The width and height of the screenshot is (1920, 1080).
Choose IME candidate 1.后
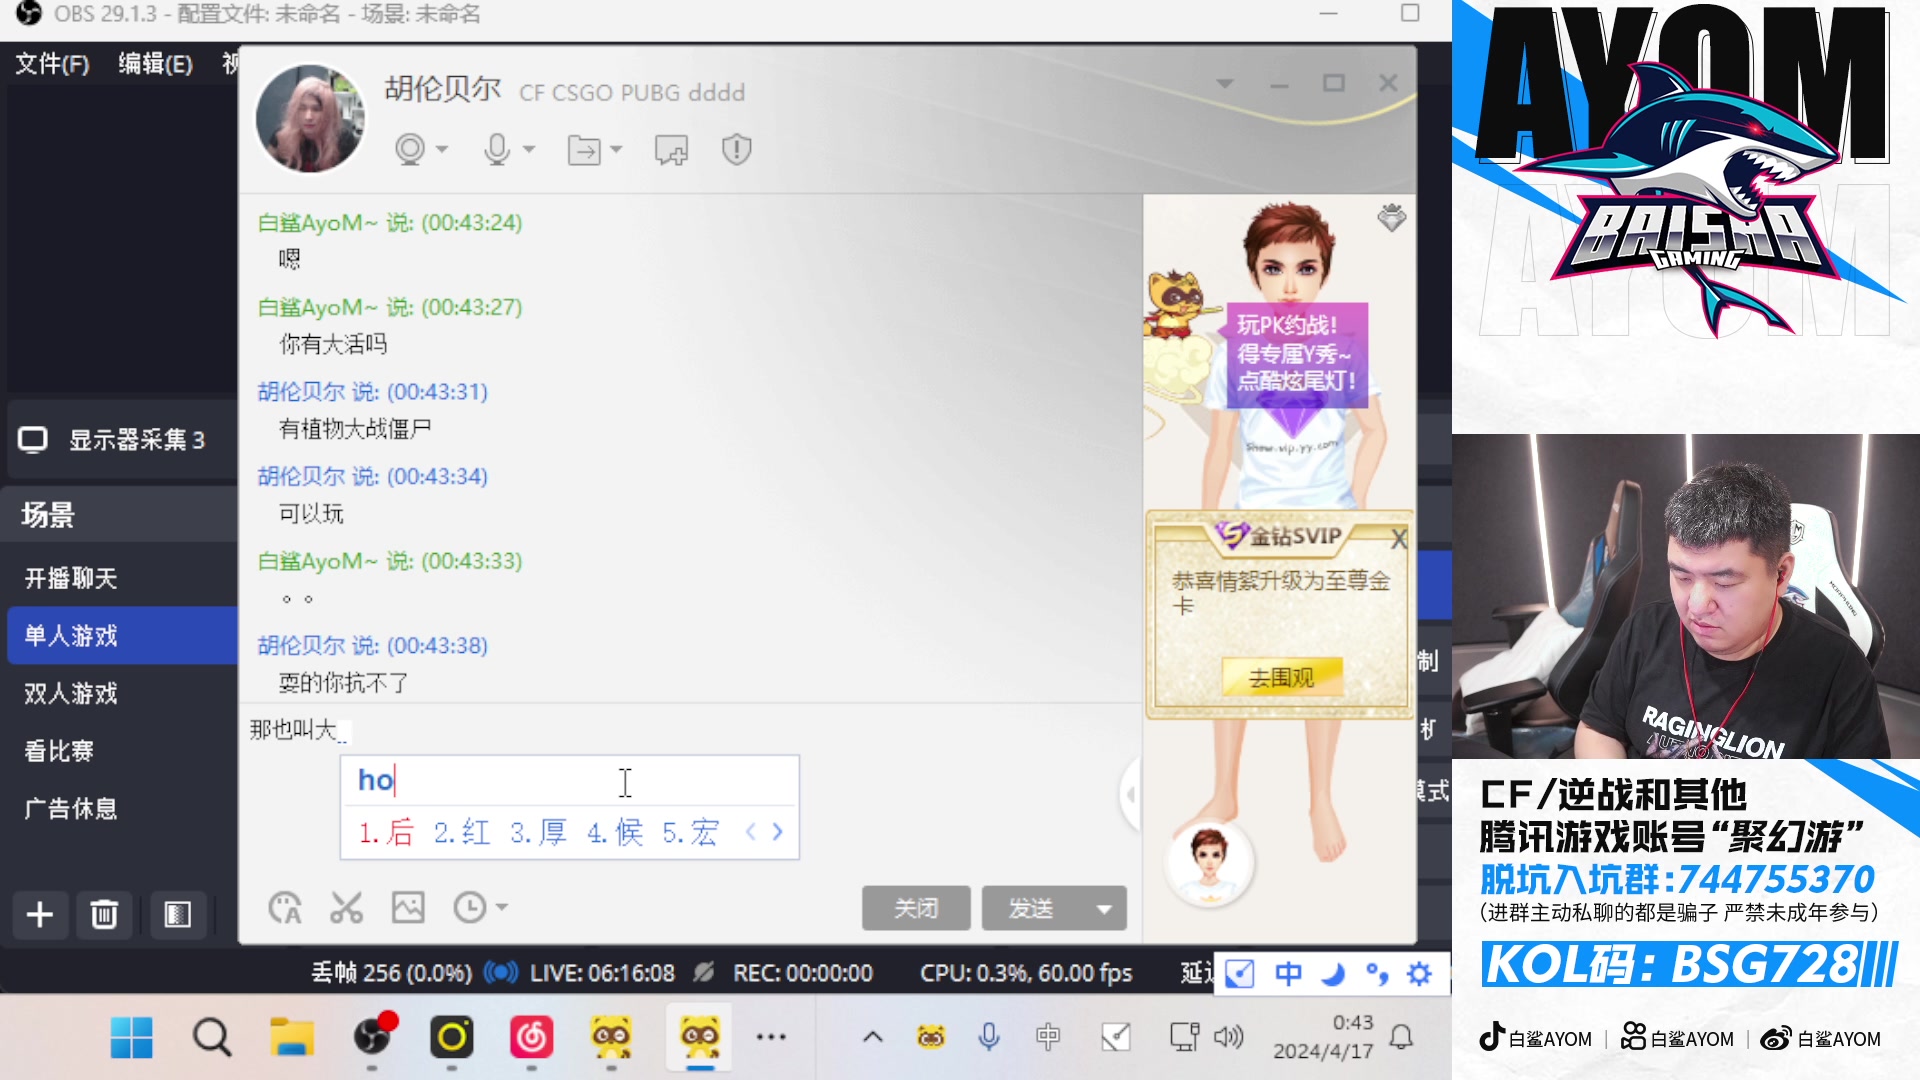(386, 832)
